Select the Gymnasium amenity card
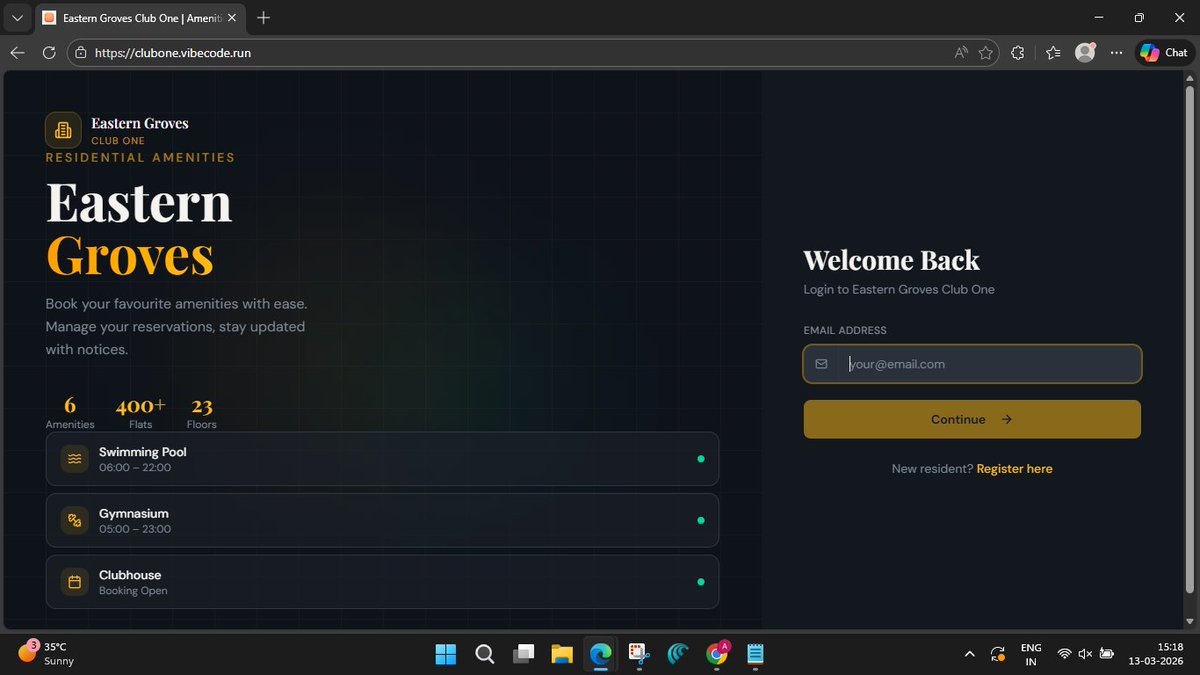The image size is (1200, 675). [382, 520]
